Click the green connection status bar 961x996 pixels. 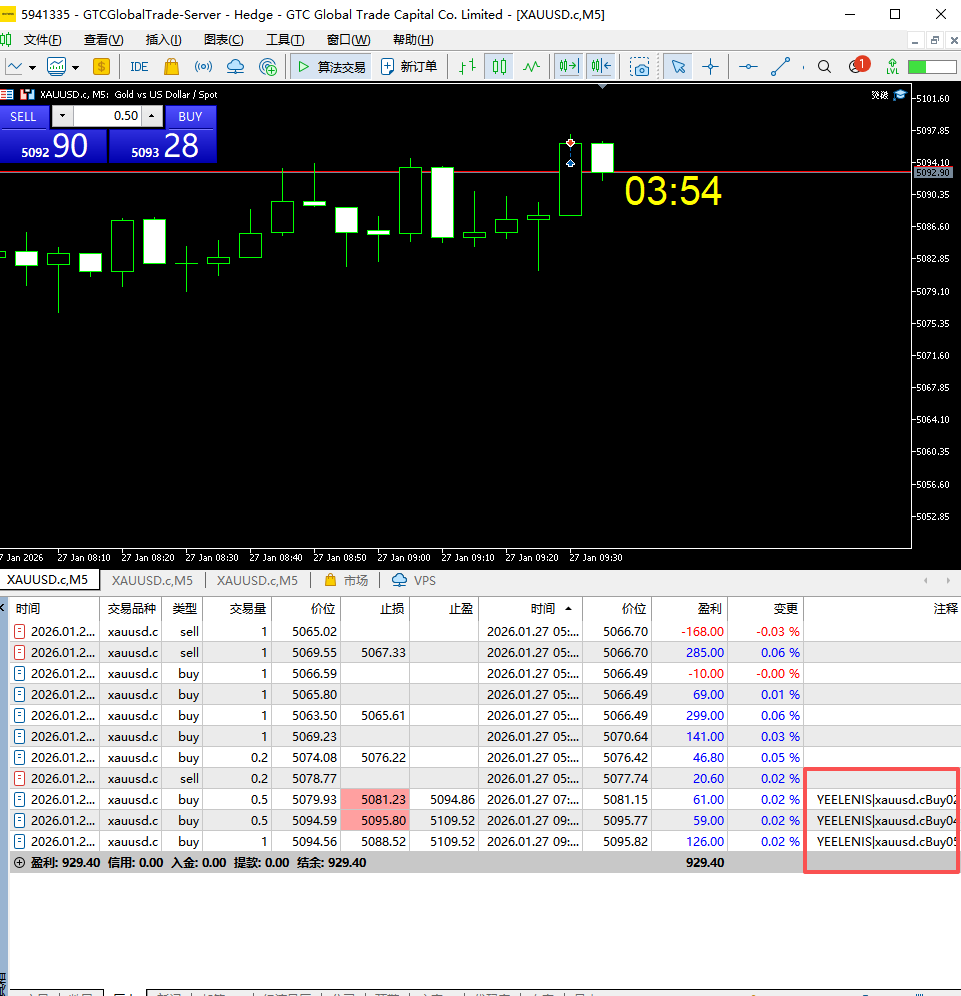pyautogui.click(x=932, y=67)
